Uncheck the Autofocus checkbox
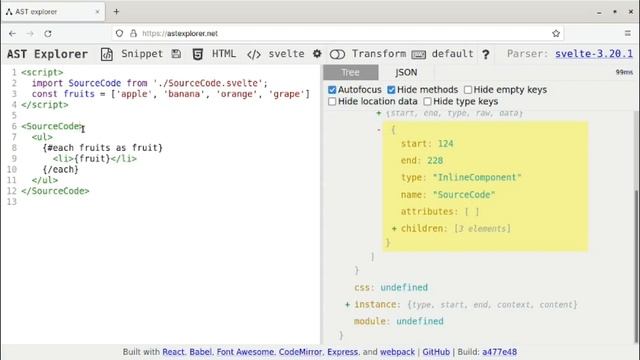This screenshot has height=360, width=640. point(332,90)
